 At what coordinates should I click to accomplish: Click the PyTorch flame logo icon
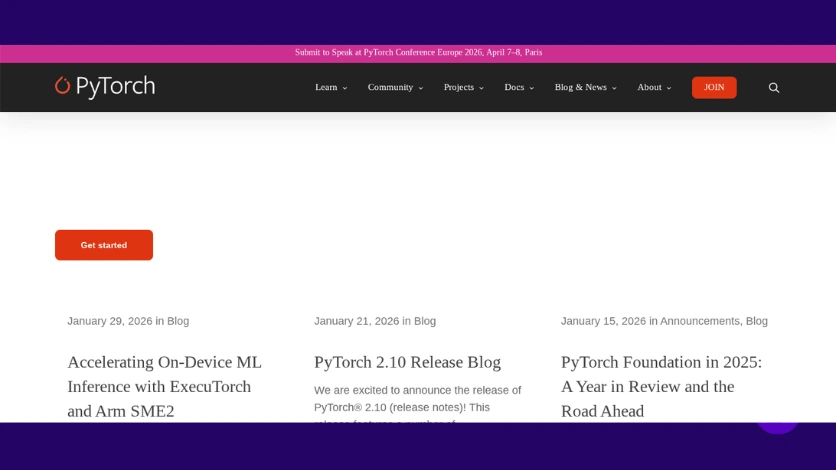pos(62,85)
